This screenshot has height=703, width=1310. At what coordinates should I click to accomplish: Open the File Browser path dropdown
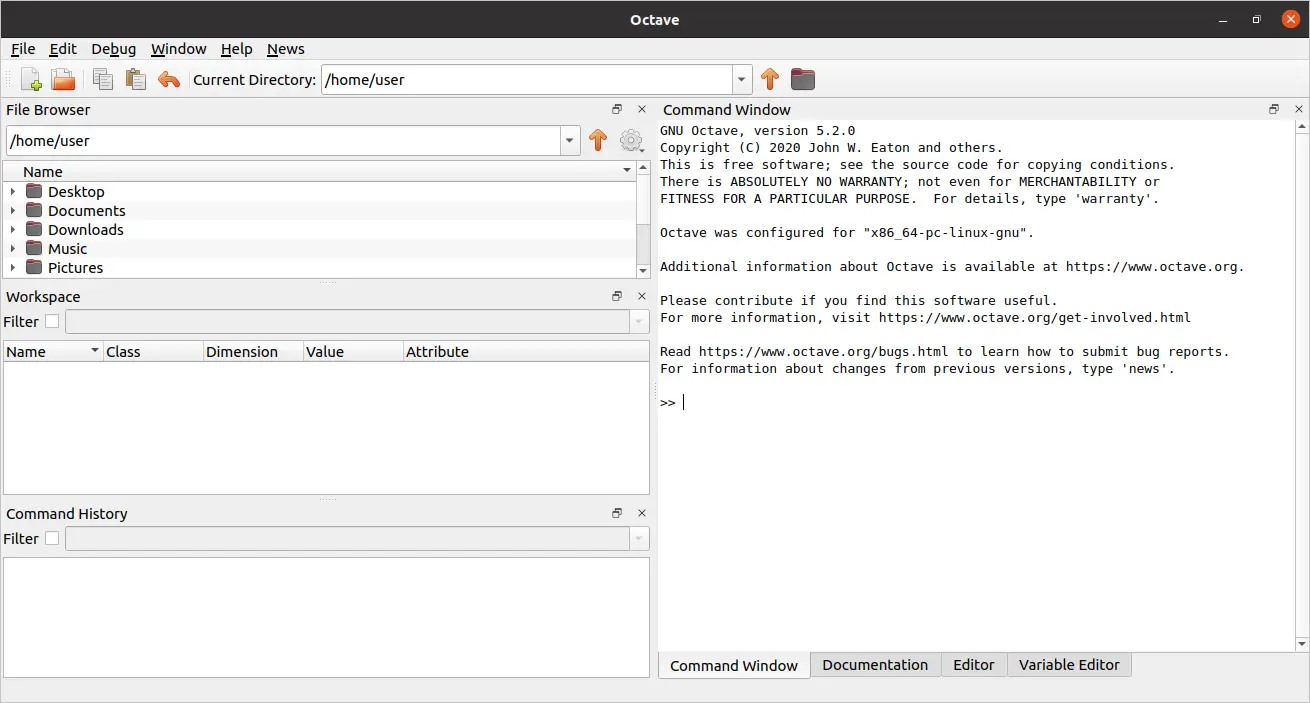(569, 141)
